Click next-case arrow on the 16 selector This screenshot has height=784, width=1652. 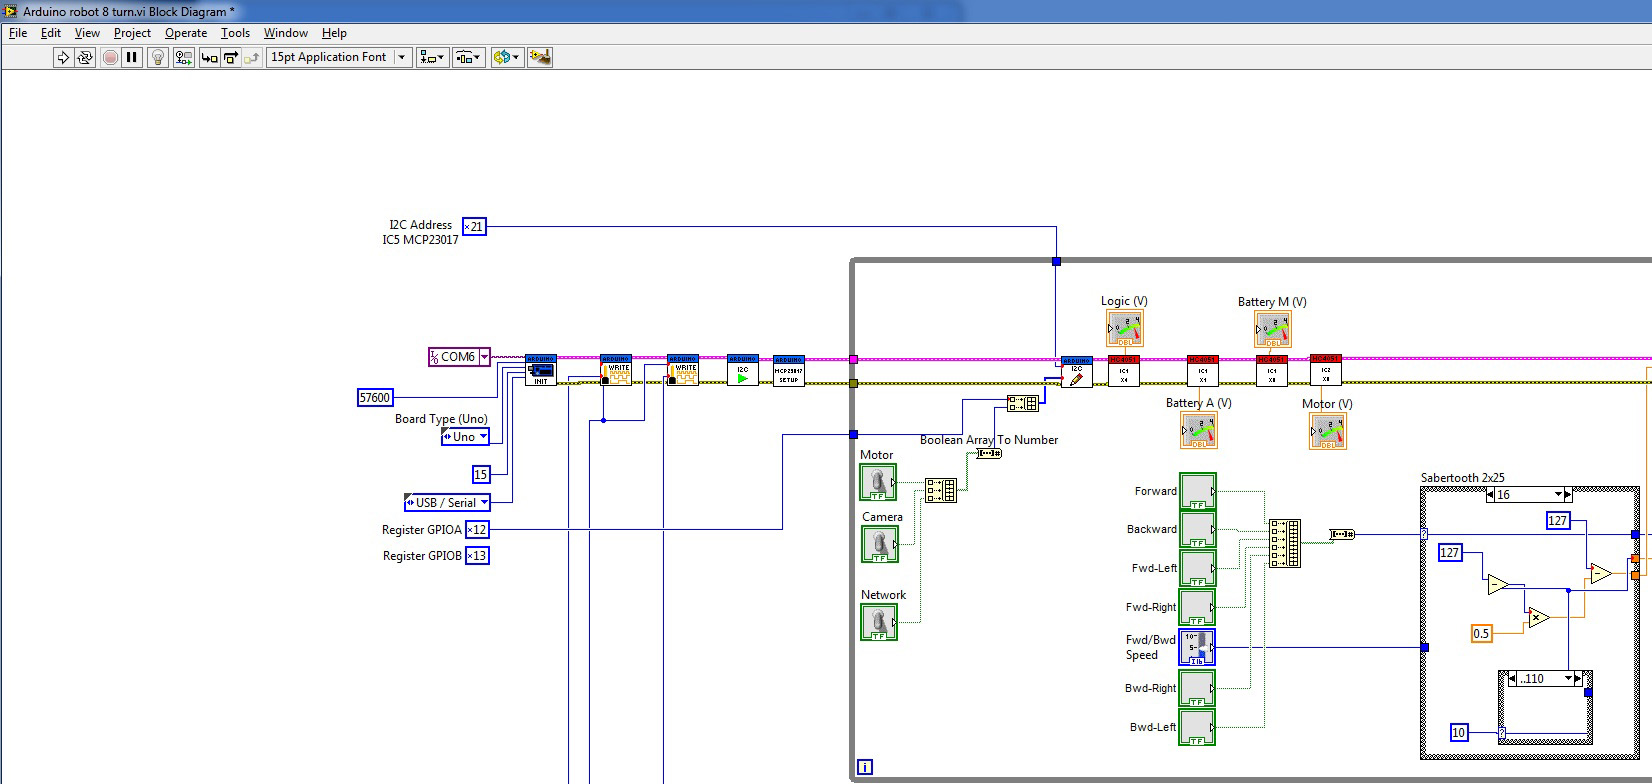click(1569, 495)
